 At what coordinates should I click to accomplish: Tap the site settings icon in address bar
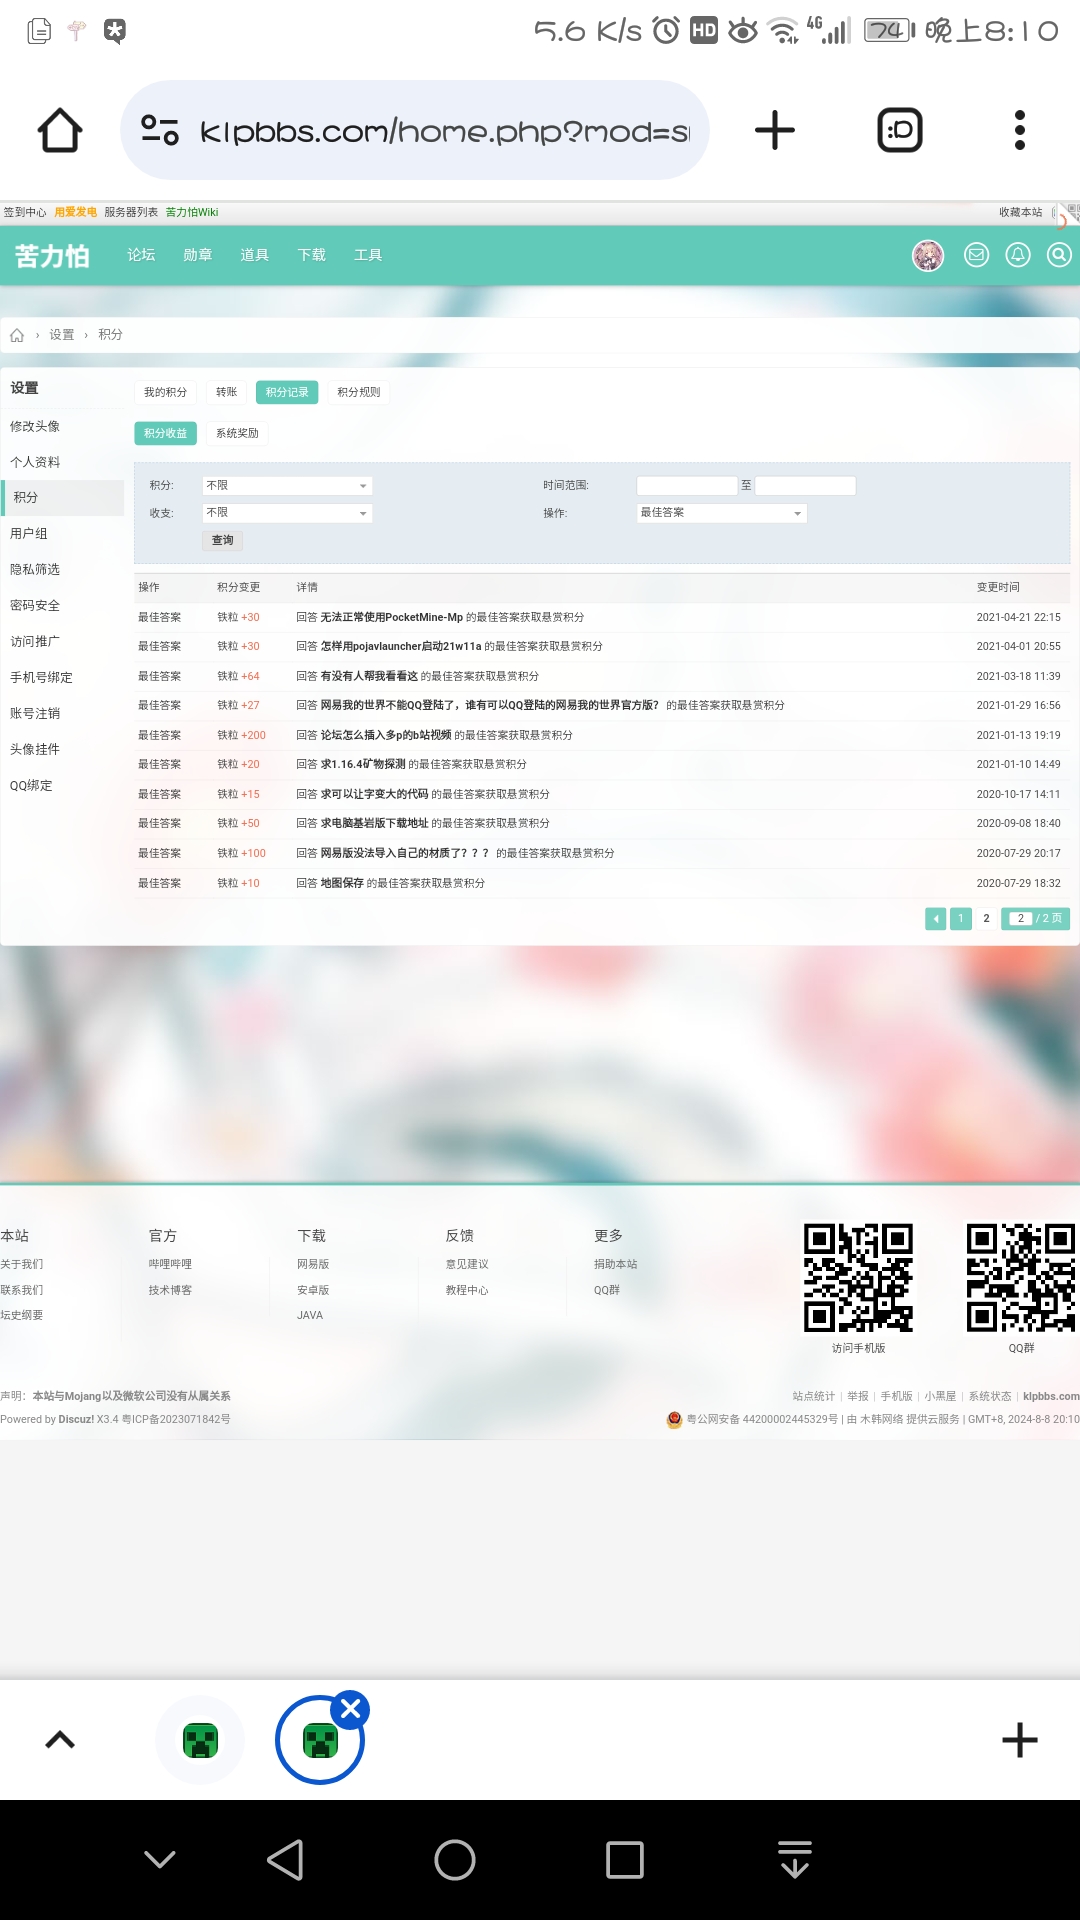point(160,130)
